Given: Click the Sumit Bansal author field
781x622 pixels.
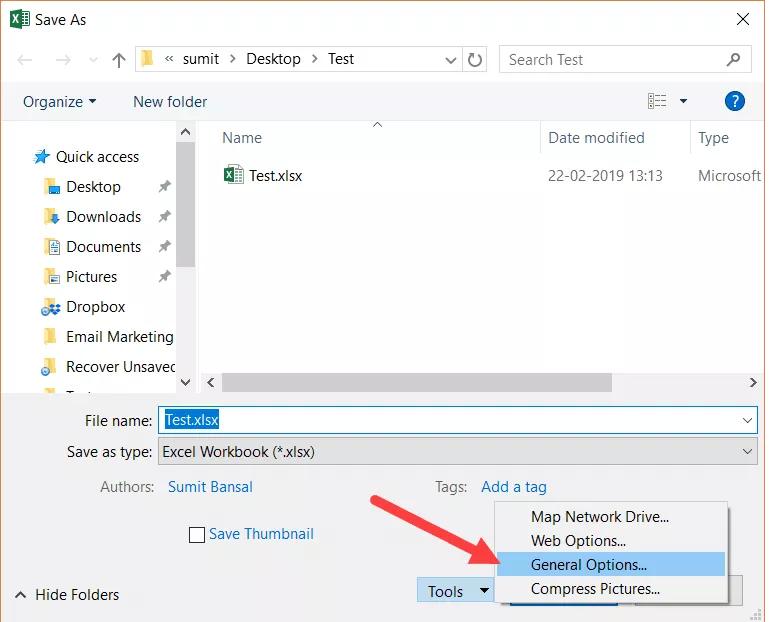Looking at the screenshot, I should coord(210,487).
